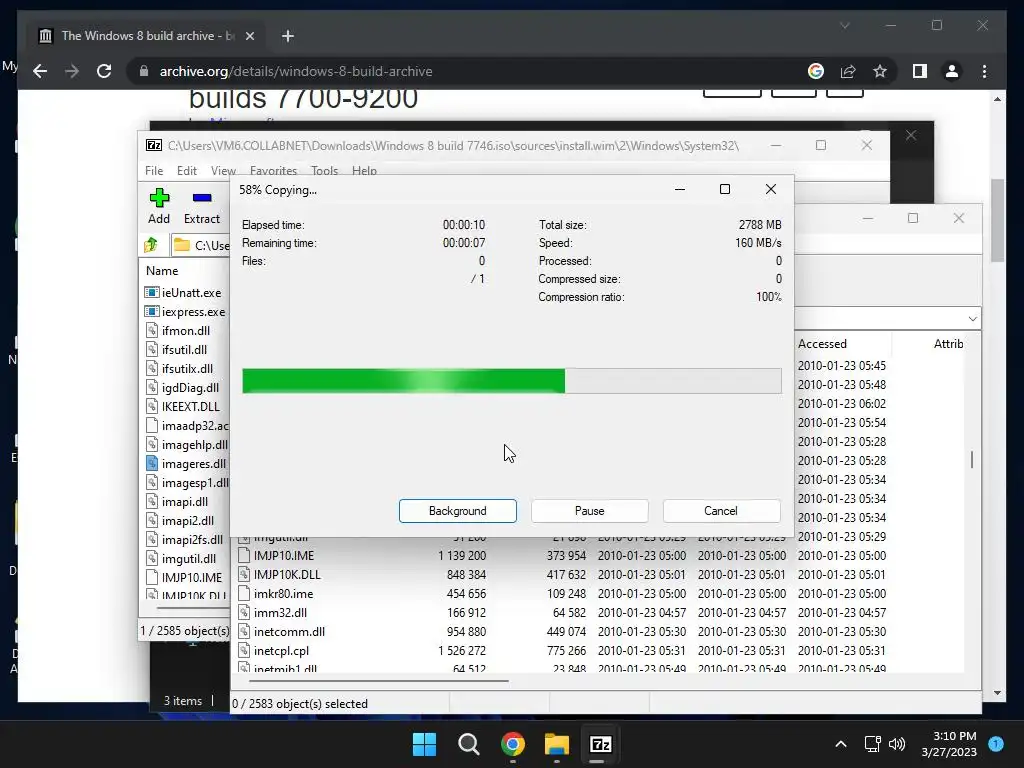
Task: Select imapi2fs.dll in the left list
Action: pyautogui.click(x=184, y=540)
